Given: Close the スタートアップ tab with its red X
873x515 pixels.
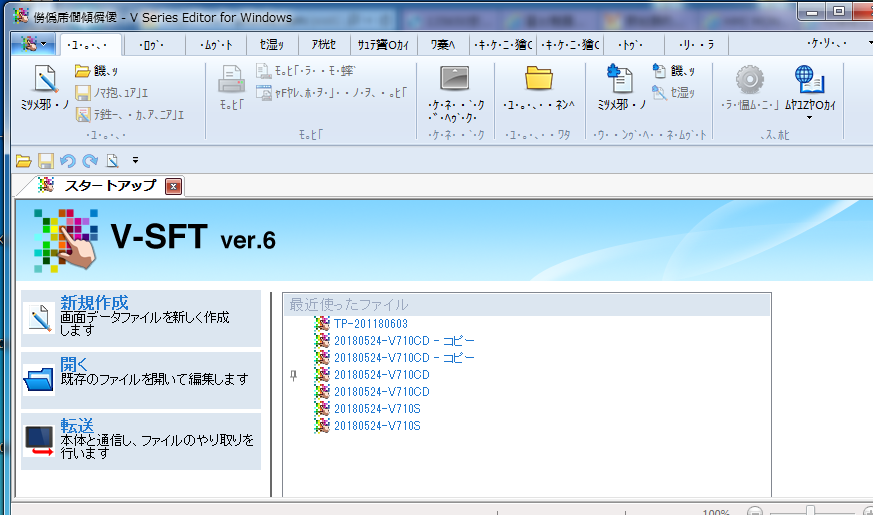Looking at the screenshot, I should pos(173,186).
